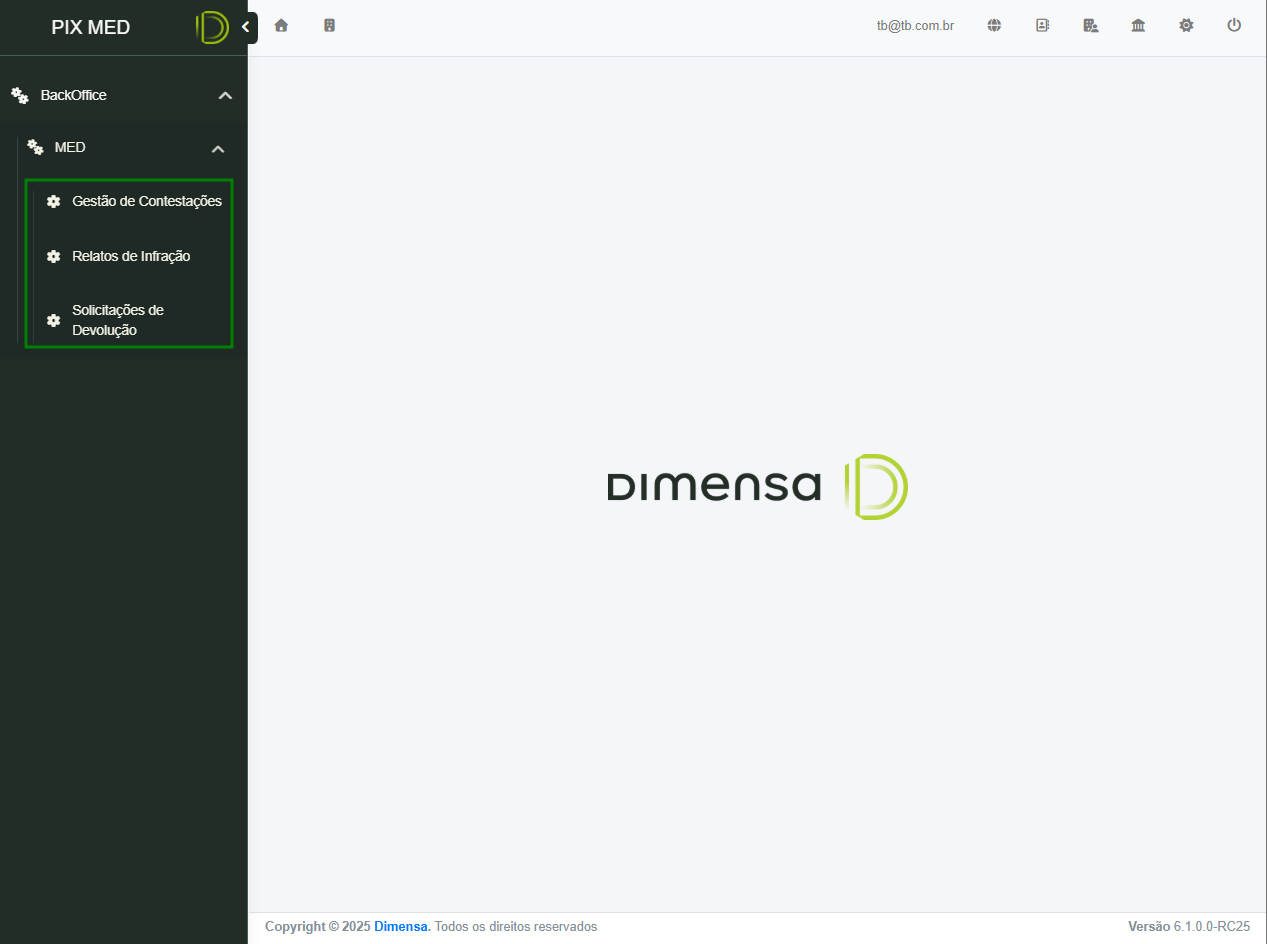Select the MED menu label
The image size is (1267, 944).
(x=70, y=147)
